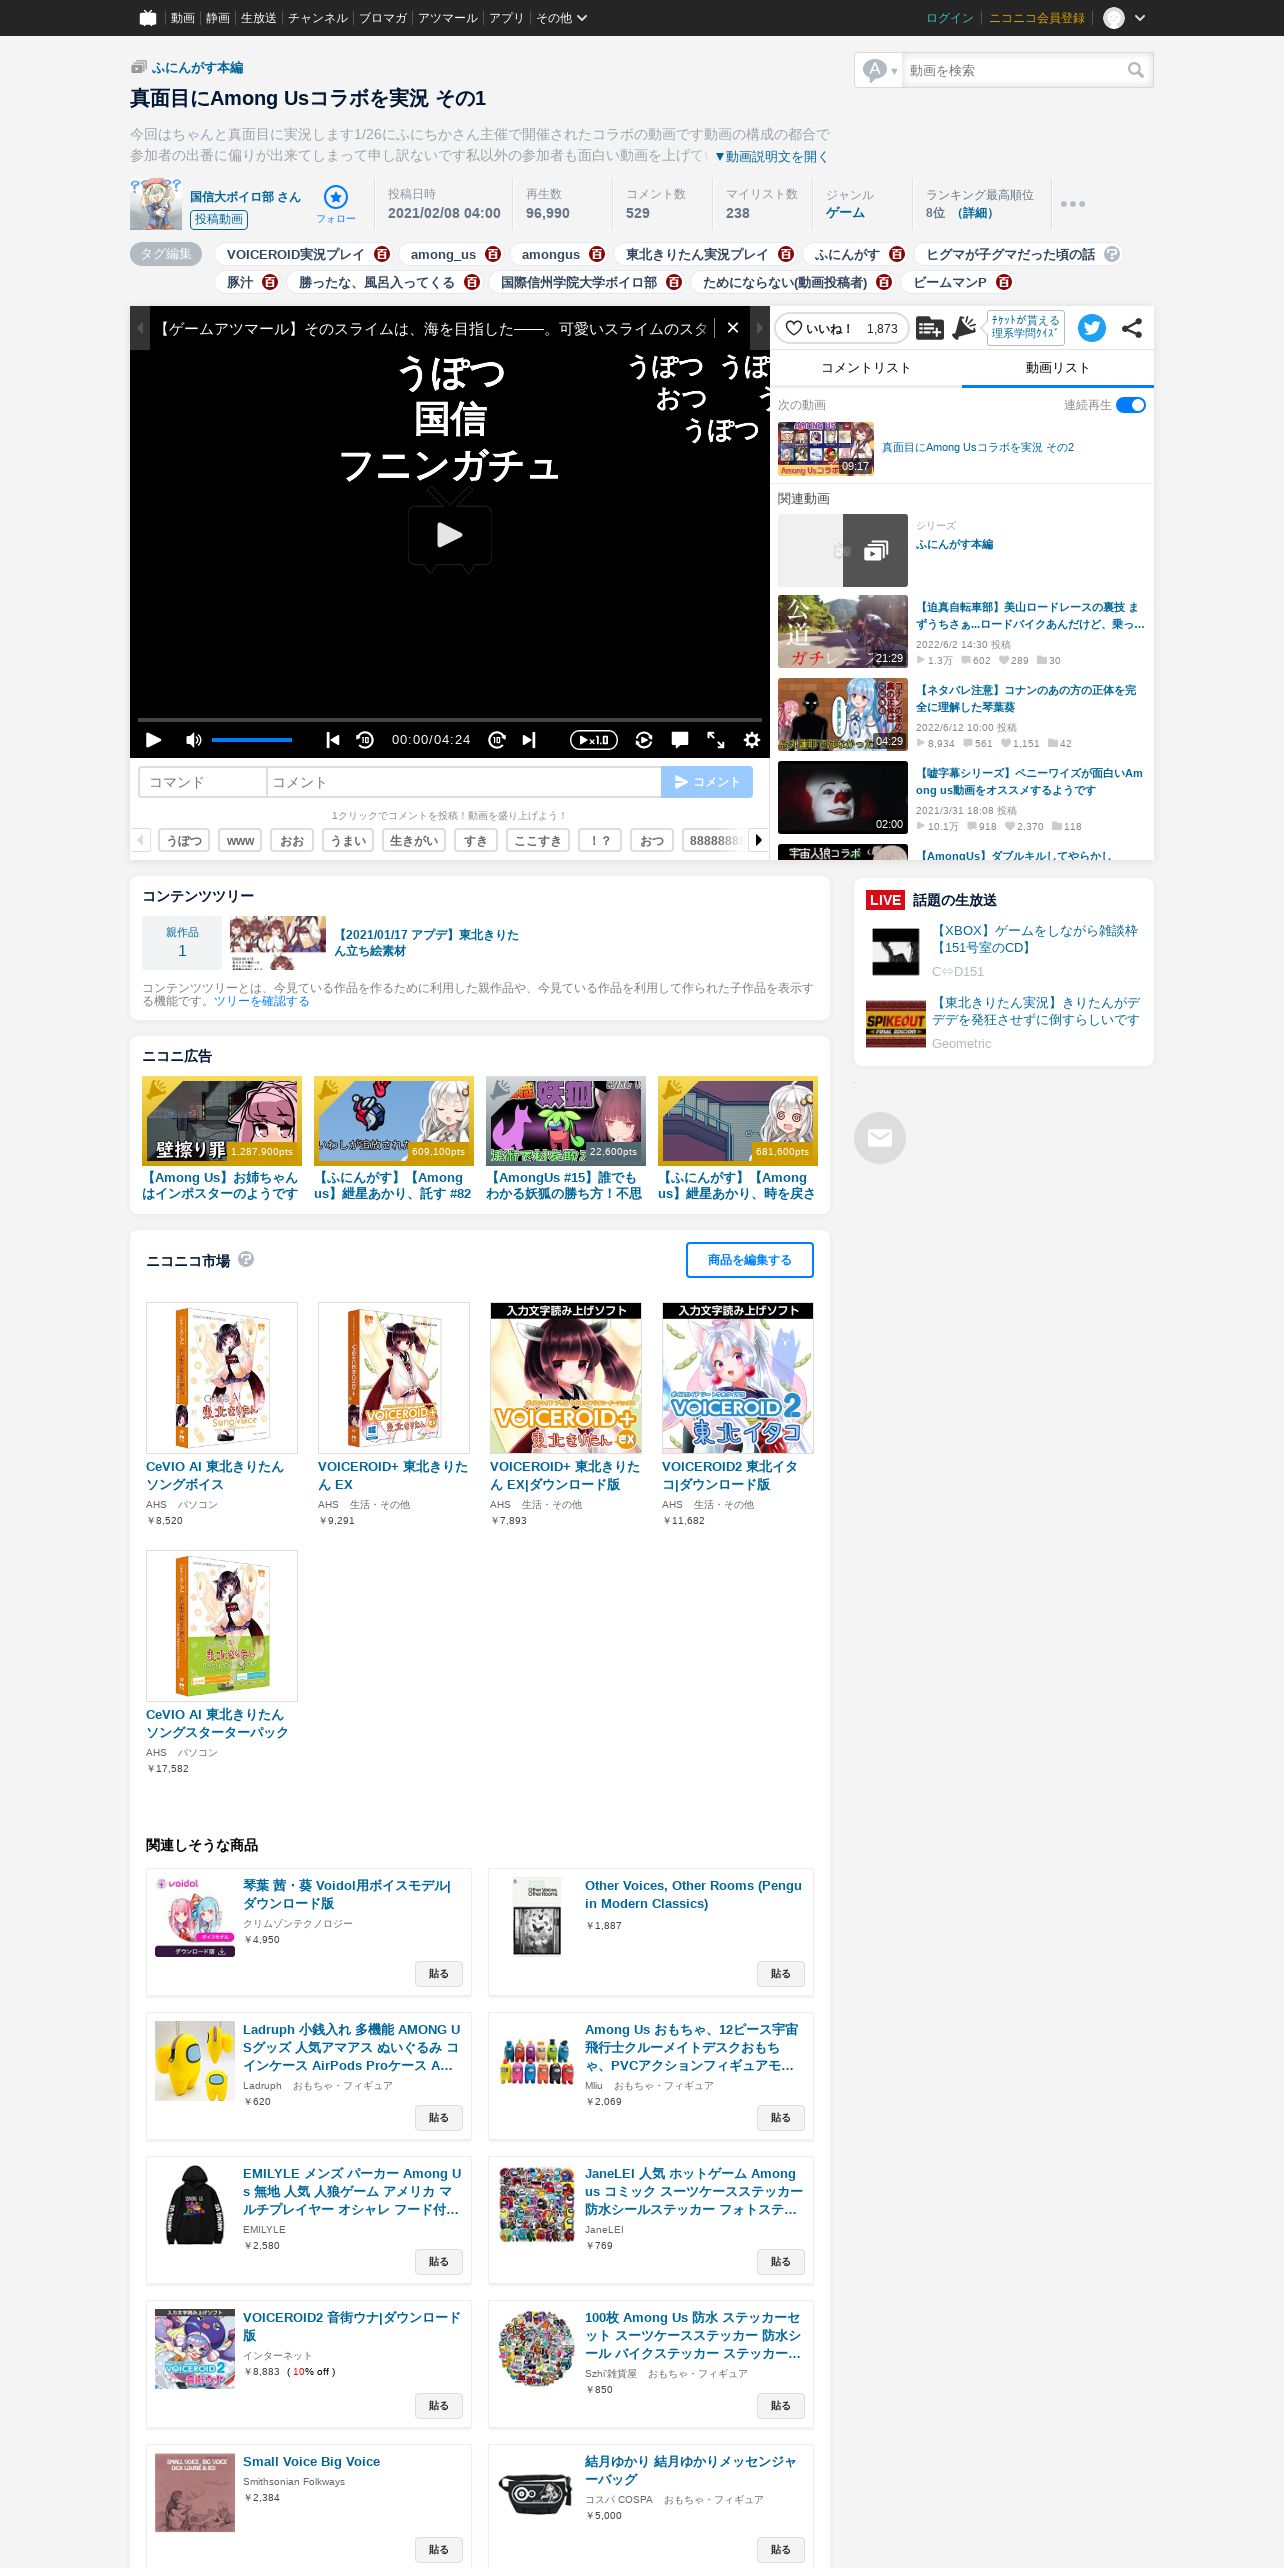
Task: Click the dictionary icon on ヒグマが子グマだった頃の話 tag
Action: (1112, 255)
